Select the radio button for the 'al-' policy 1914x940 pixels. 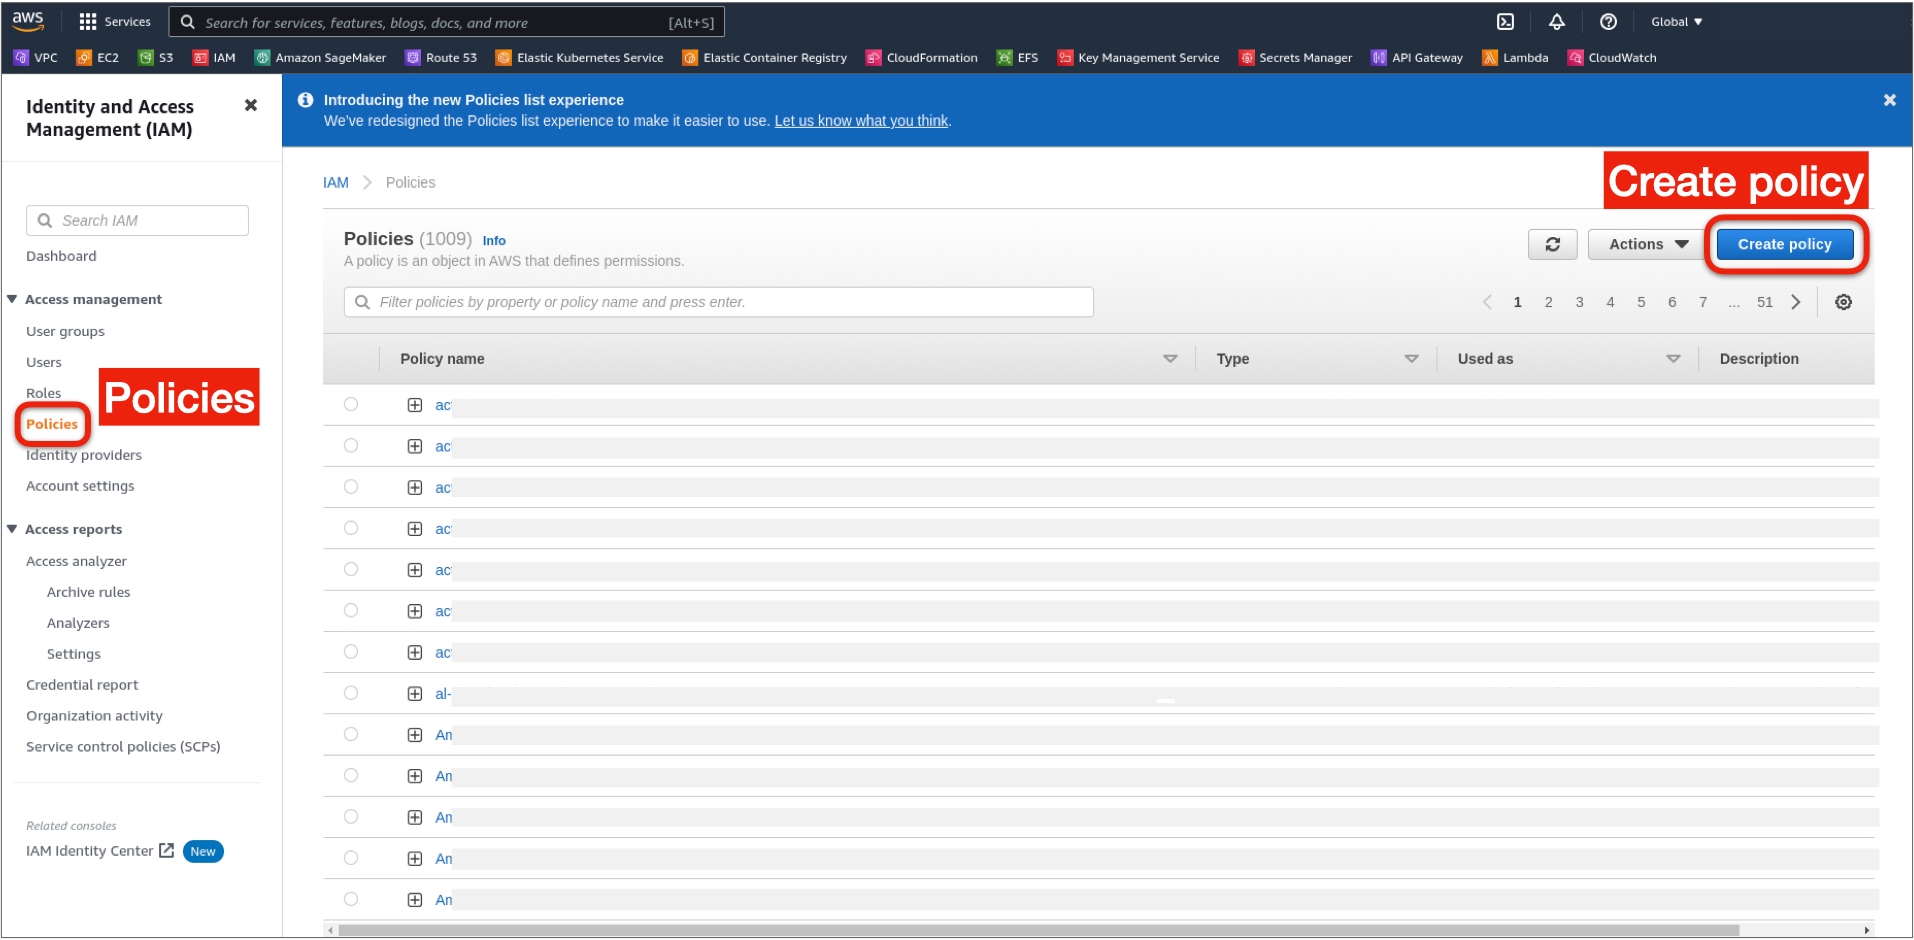coord(351,693)
